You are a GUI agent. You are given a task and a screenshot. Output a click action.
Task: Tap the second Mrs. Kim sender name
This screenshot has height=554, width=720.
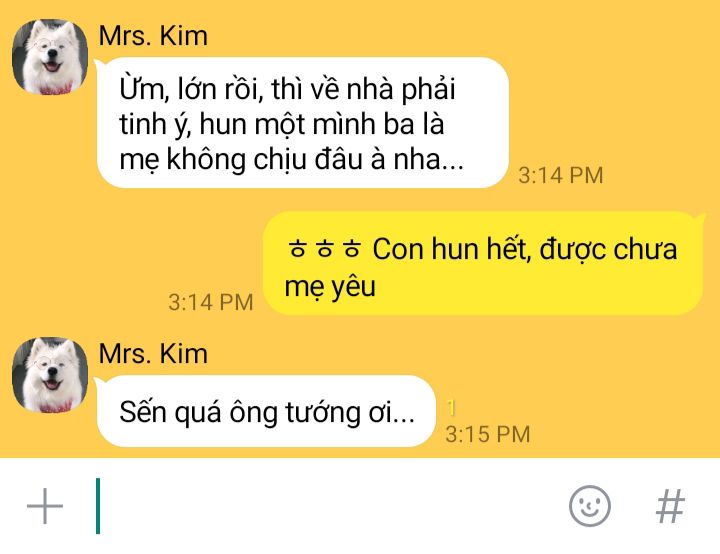[153, 354]
